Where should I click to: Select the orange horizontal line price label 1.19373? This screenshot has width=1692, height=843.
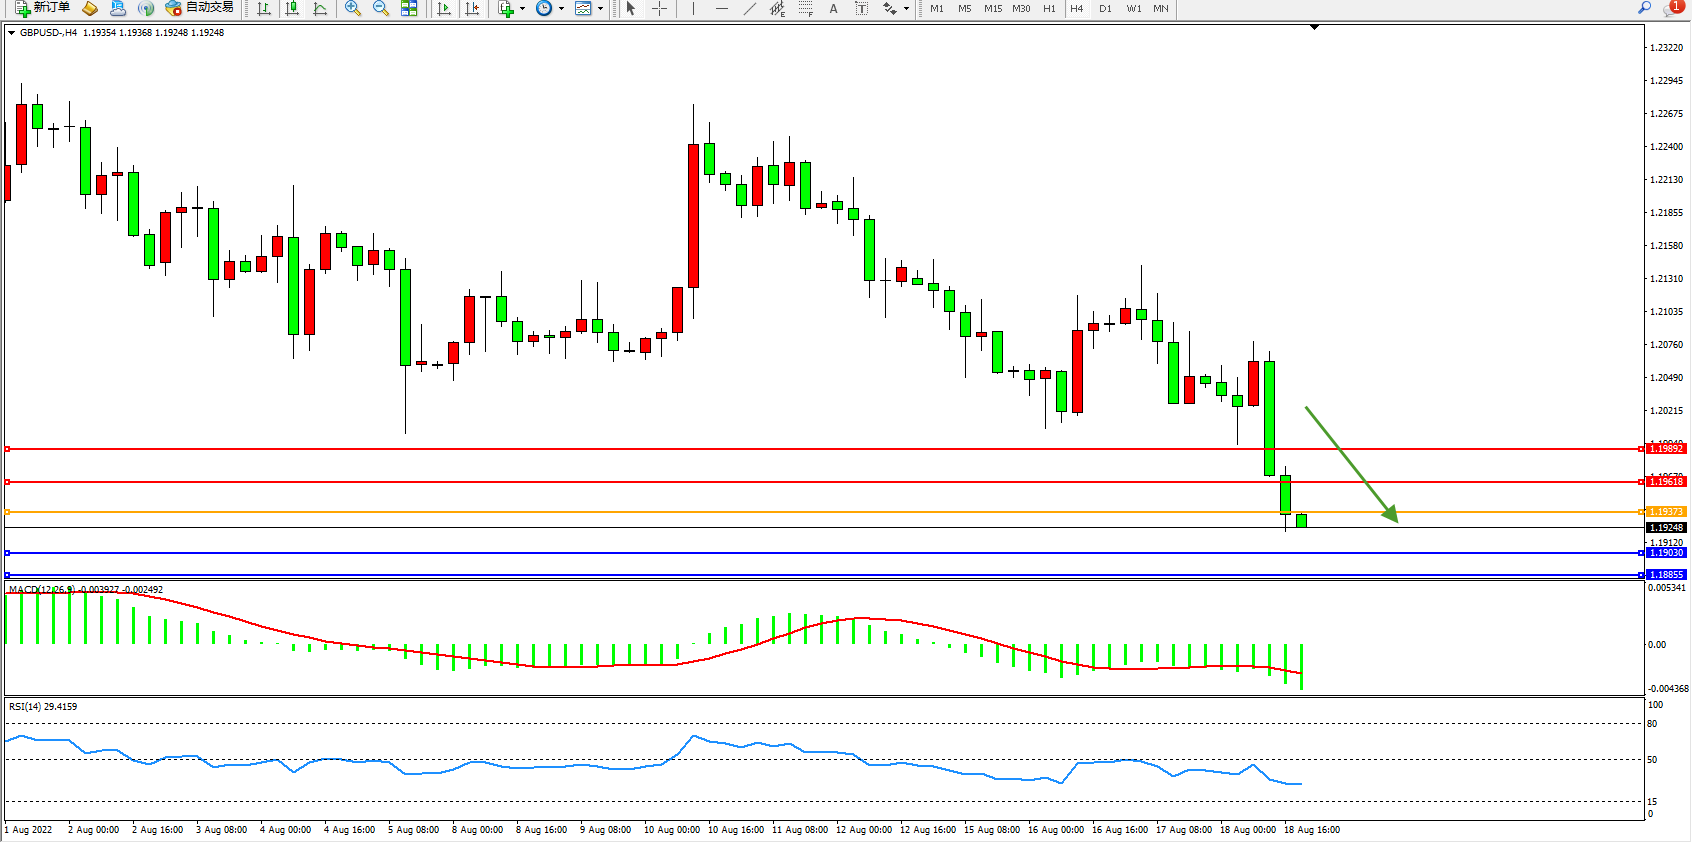1665,512
